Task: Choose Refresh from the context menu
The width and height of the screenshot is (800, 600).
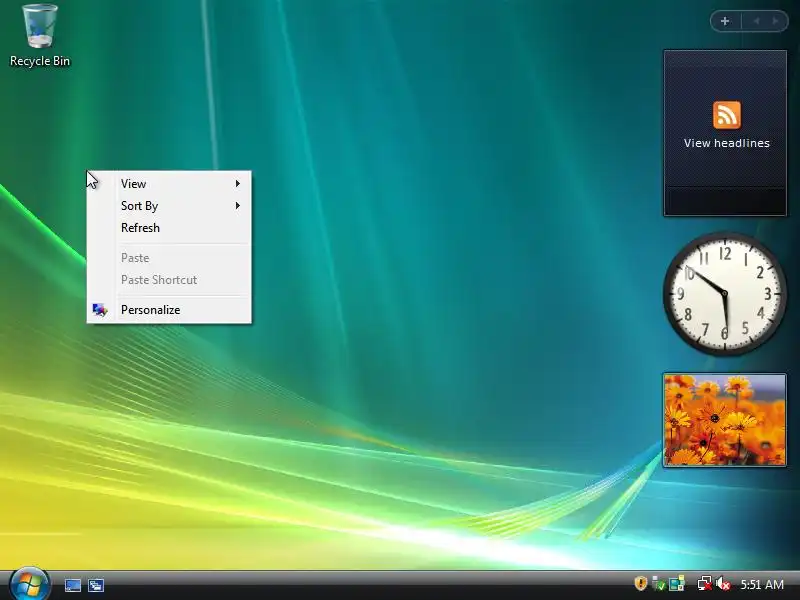Action: [169, 228]
